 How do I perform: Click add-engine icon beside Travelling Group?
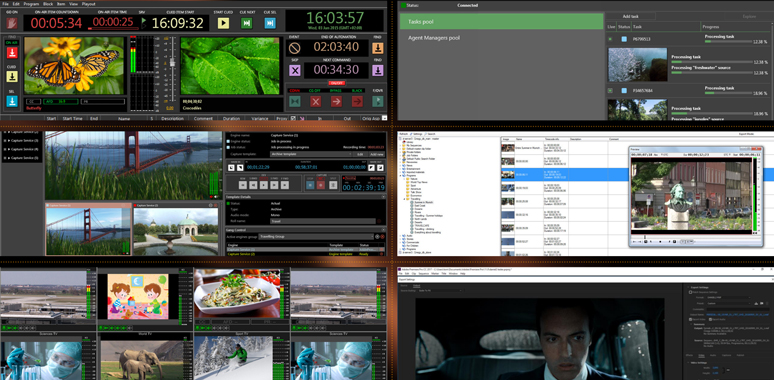(x=377, y=236)
